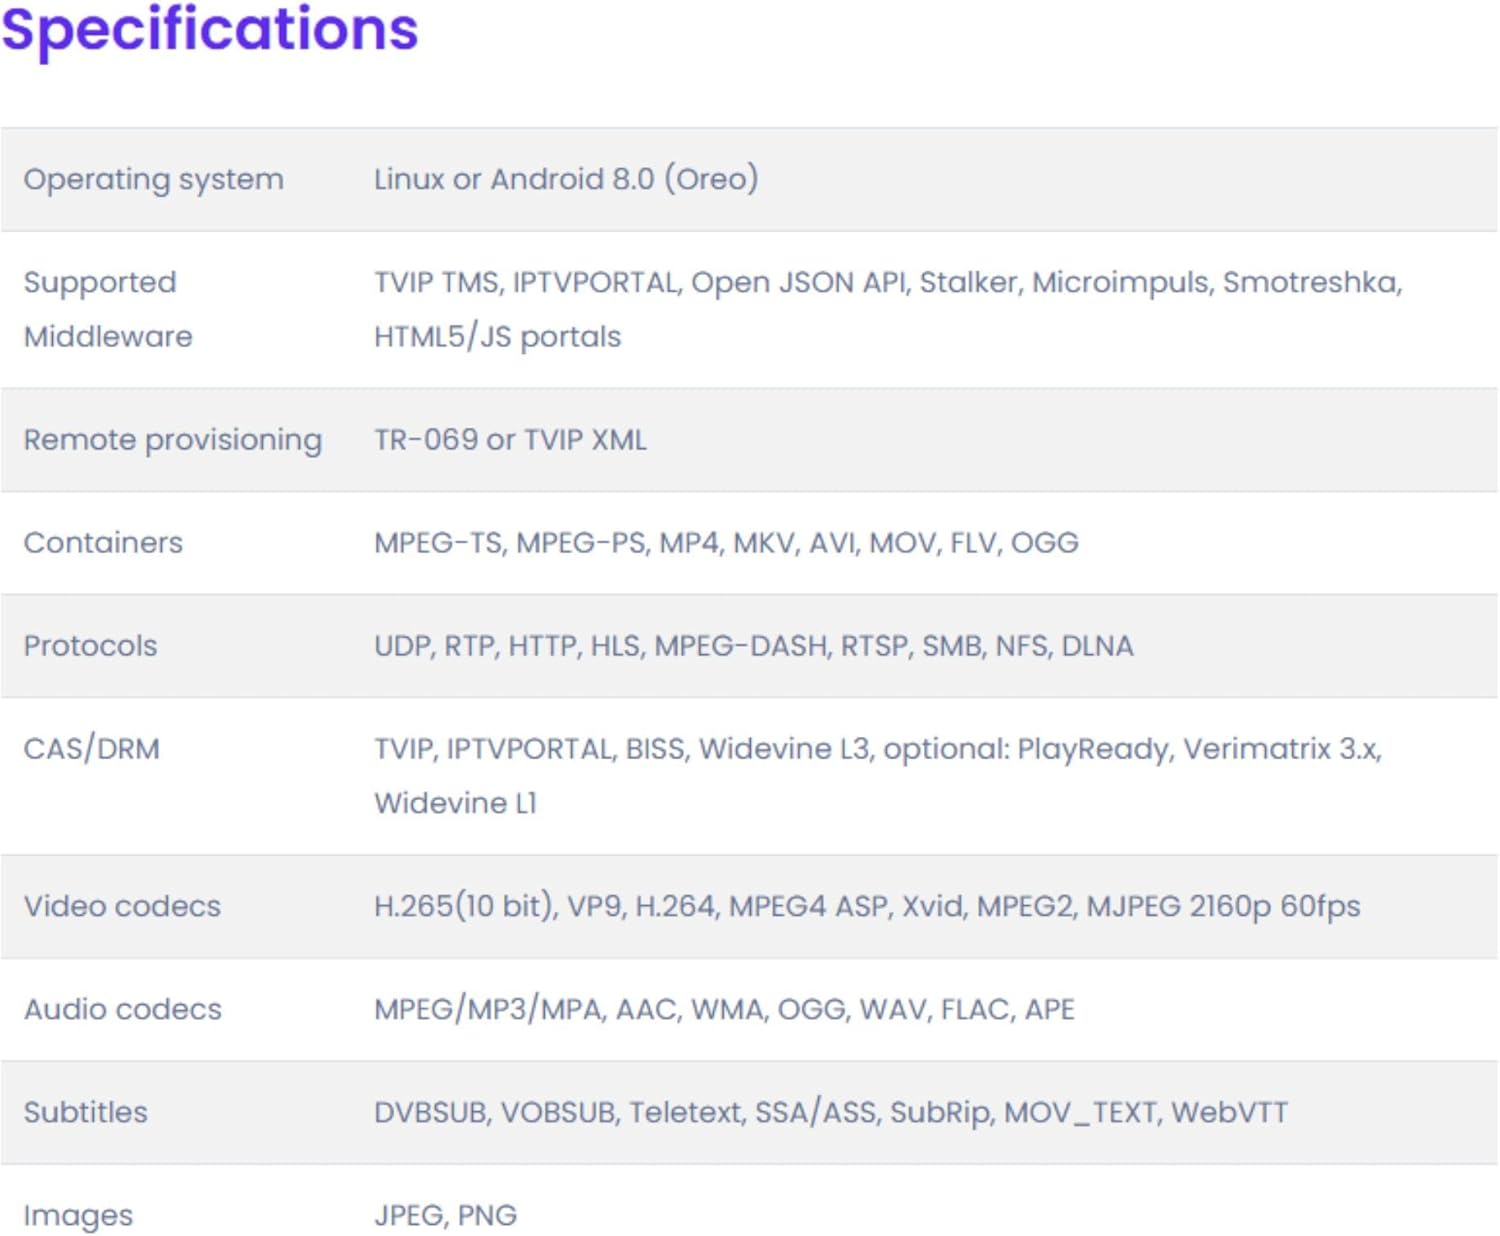
Task: Click 'TR-069 or TVIP XML' value
Action: [510, 440]
